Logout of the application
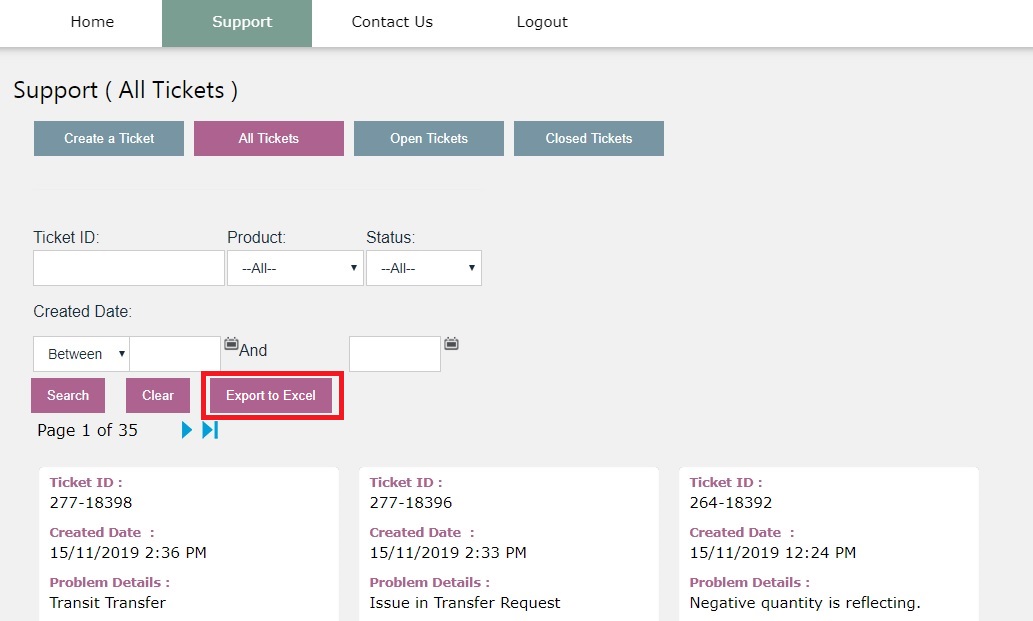This screenshot has width=1033, height=621. (x=541, y=21)
